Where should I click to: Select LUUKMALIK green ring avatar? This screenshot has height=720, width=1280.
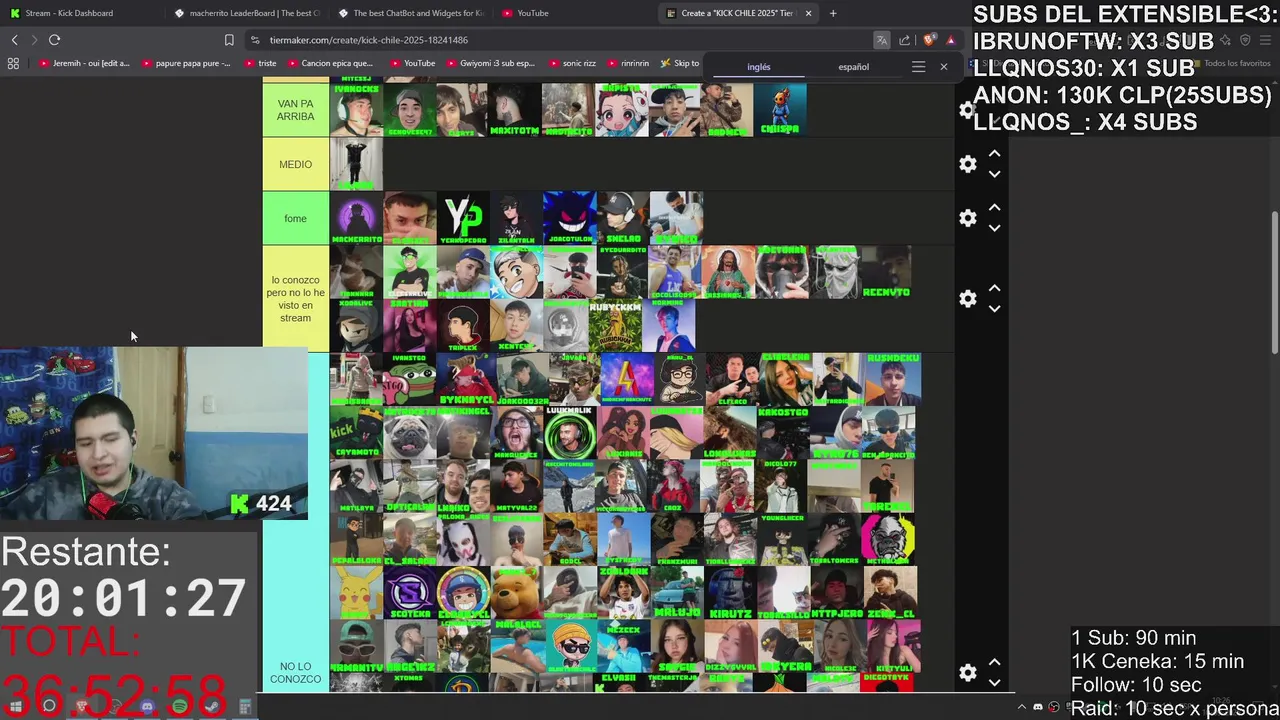coord(570,433)
